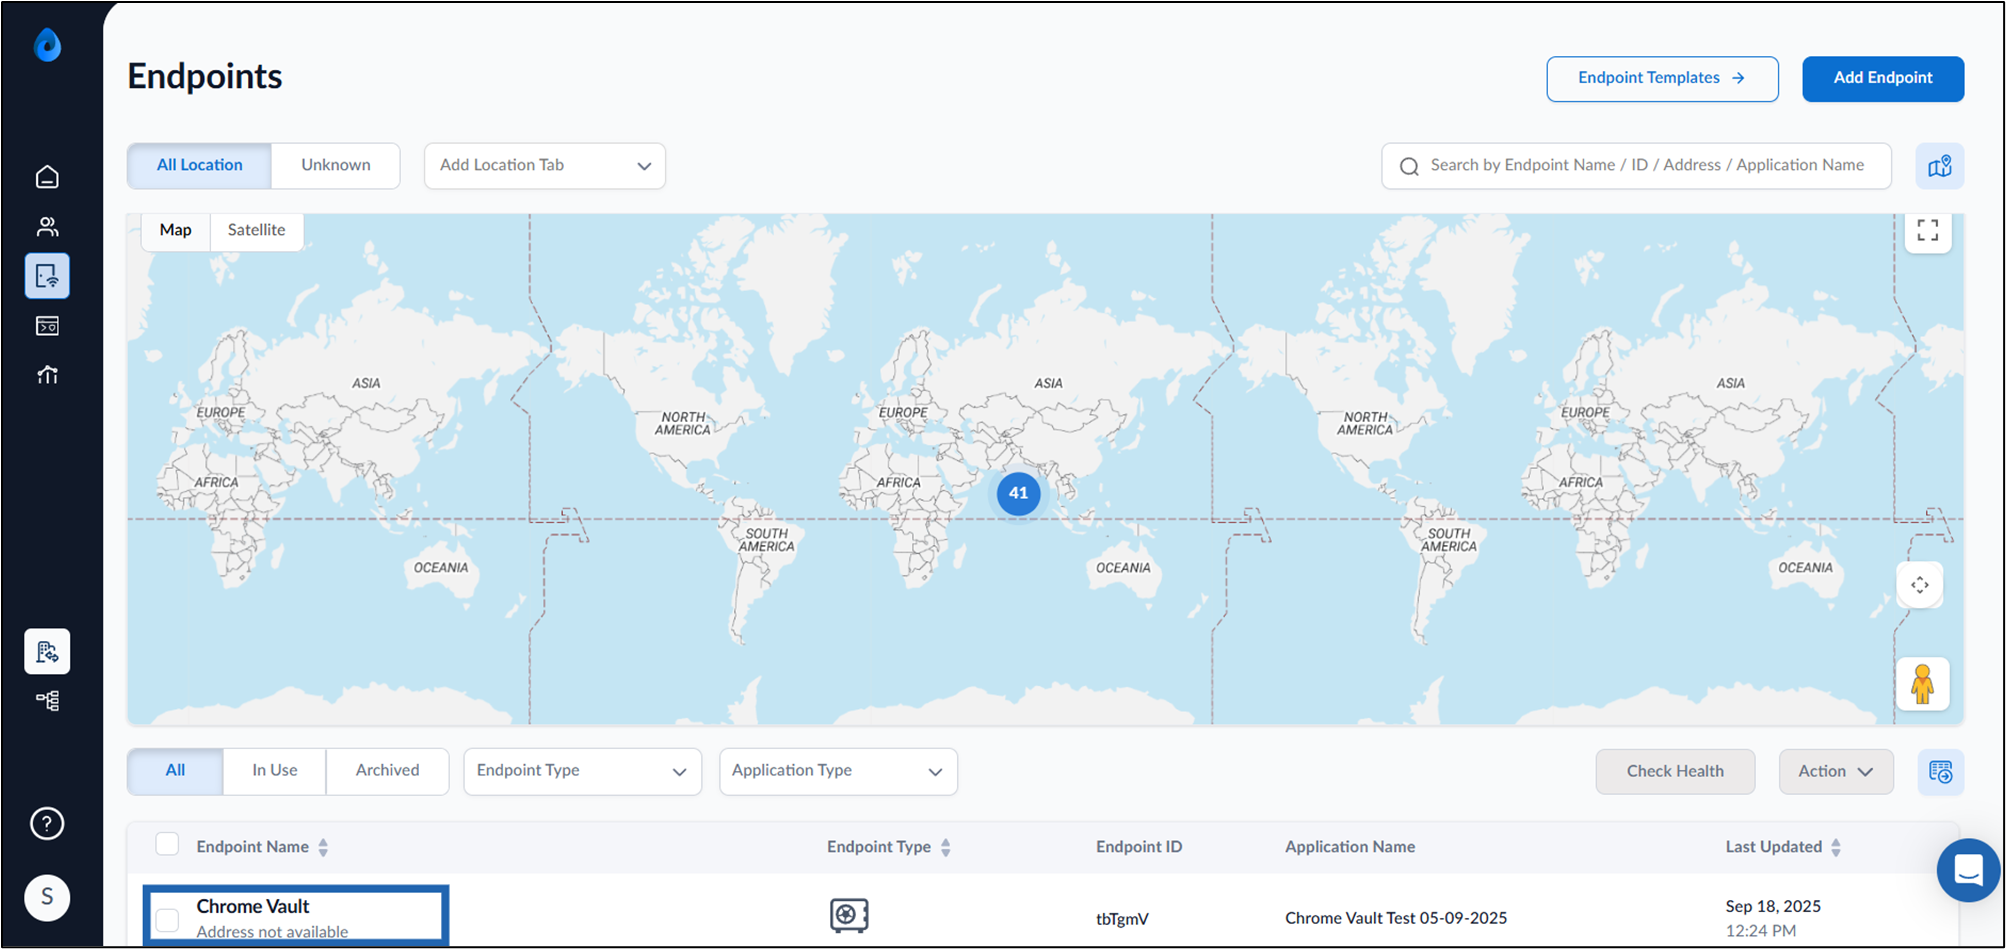2006x949 pixels.
Task: Open the Chrome Vault endpoint name
Action: coord(253,906)
